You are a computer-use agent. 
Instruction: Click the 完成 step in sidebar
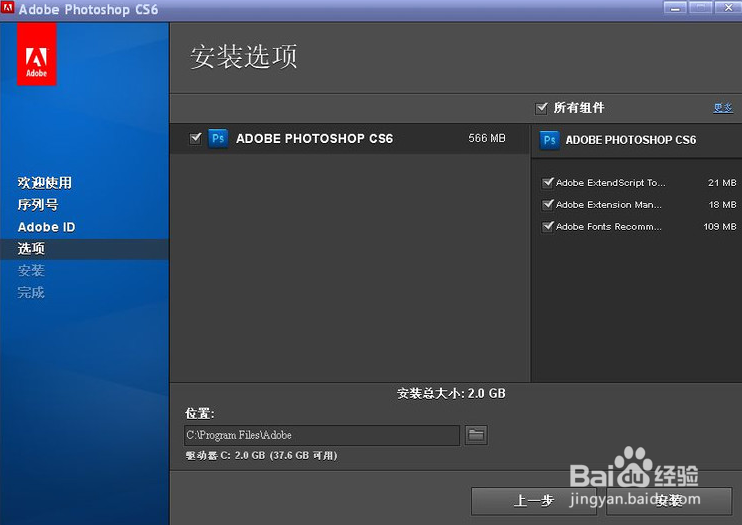[x=31, y=292]
